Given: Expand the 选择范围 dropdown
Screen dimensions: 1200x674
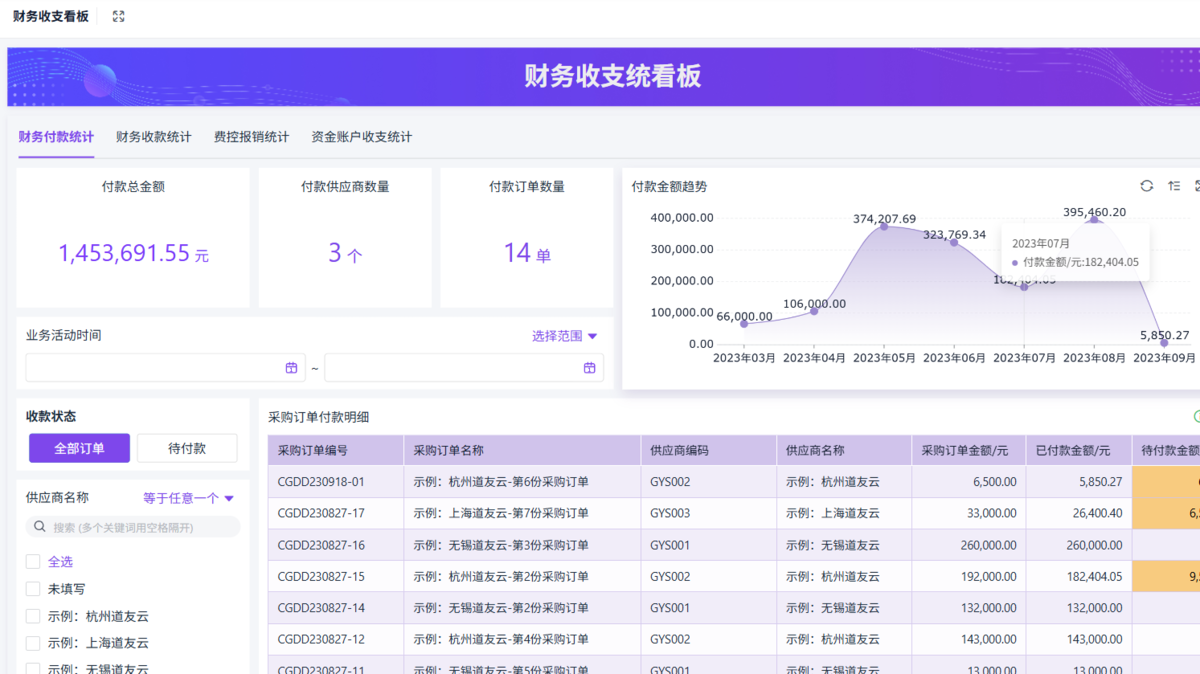Looking at the screenshot, I should pos(564,336).
